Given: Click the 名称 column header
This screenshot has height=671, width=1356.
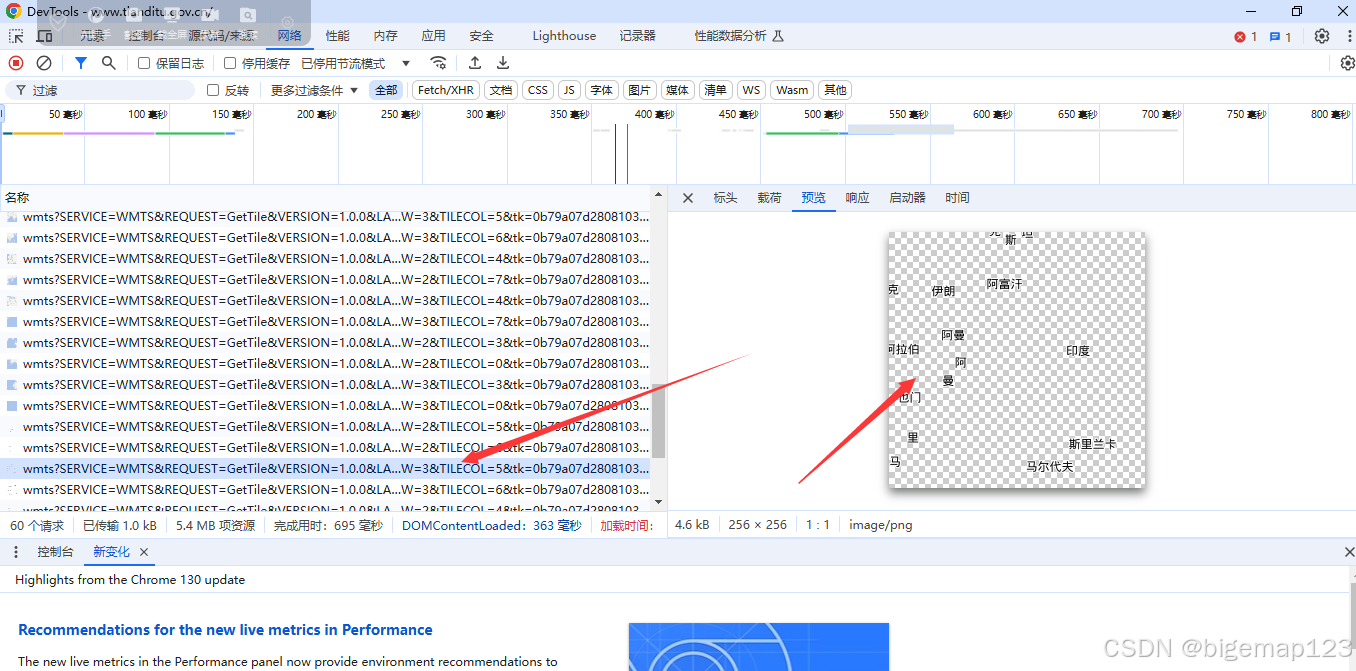Looking at the screenshot, I should [17, 198].
